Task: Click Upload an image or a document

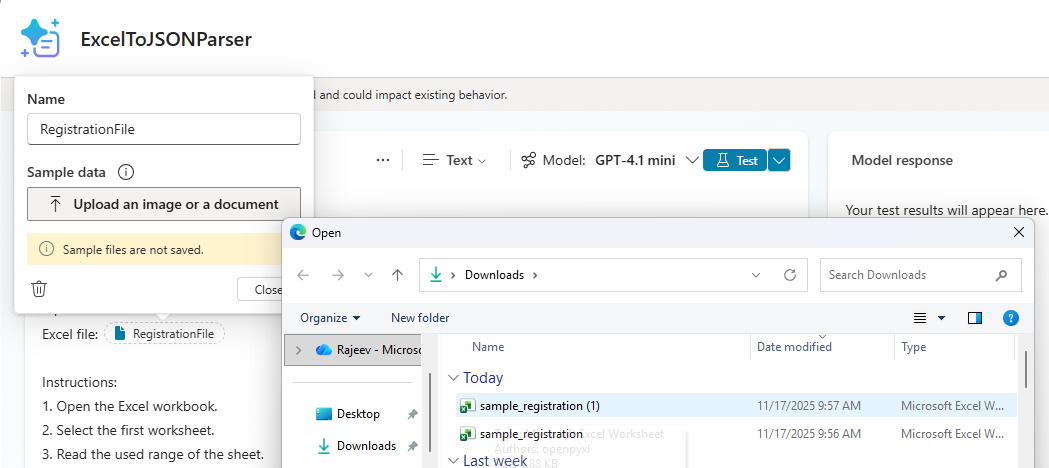Action: (164, 204)
